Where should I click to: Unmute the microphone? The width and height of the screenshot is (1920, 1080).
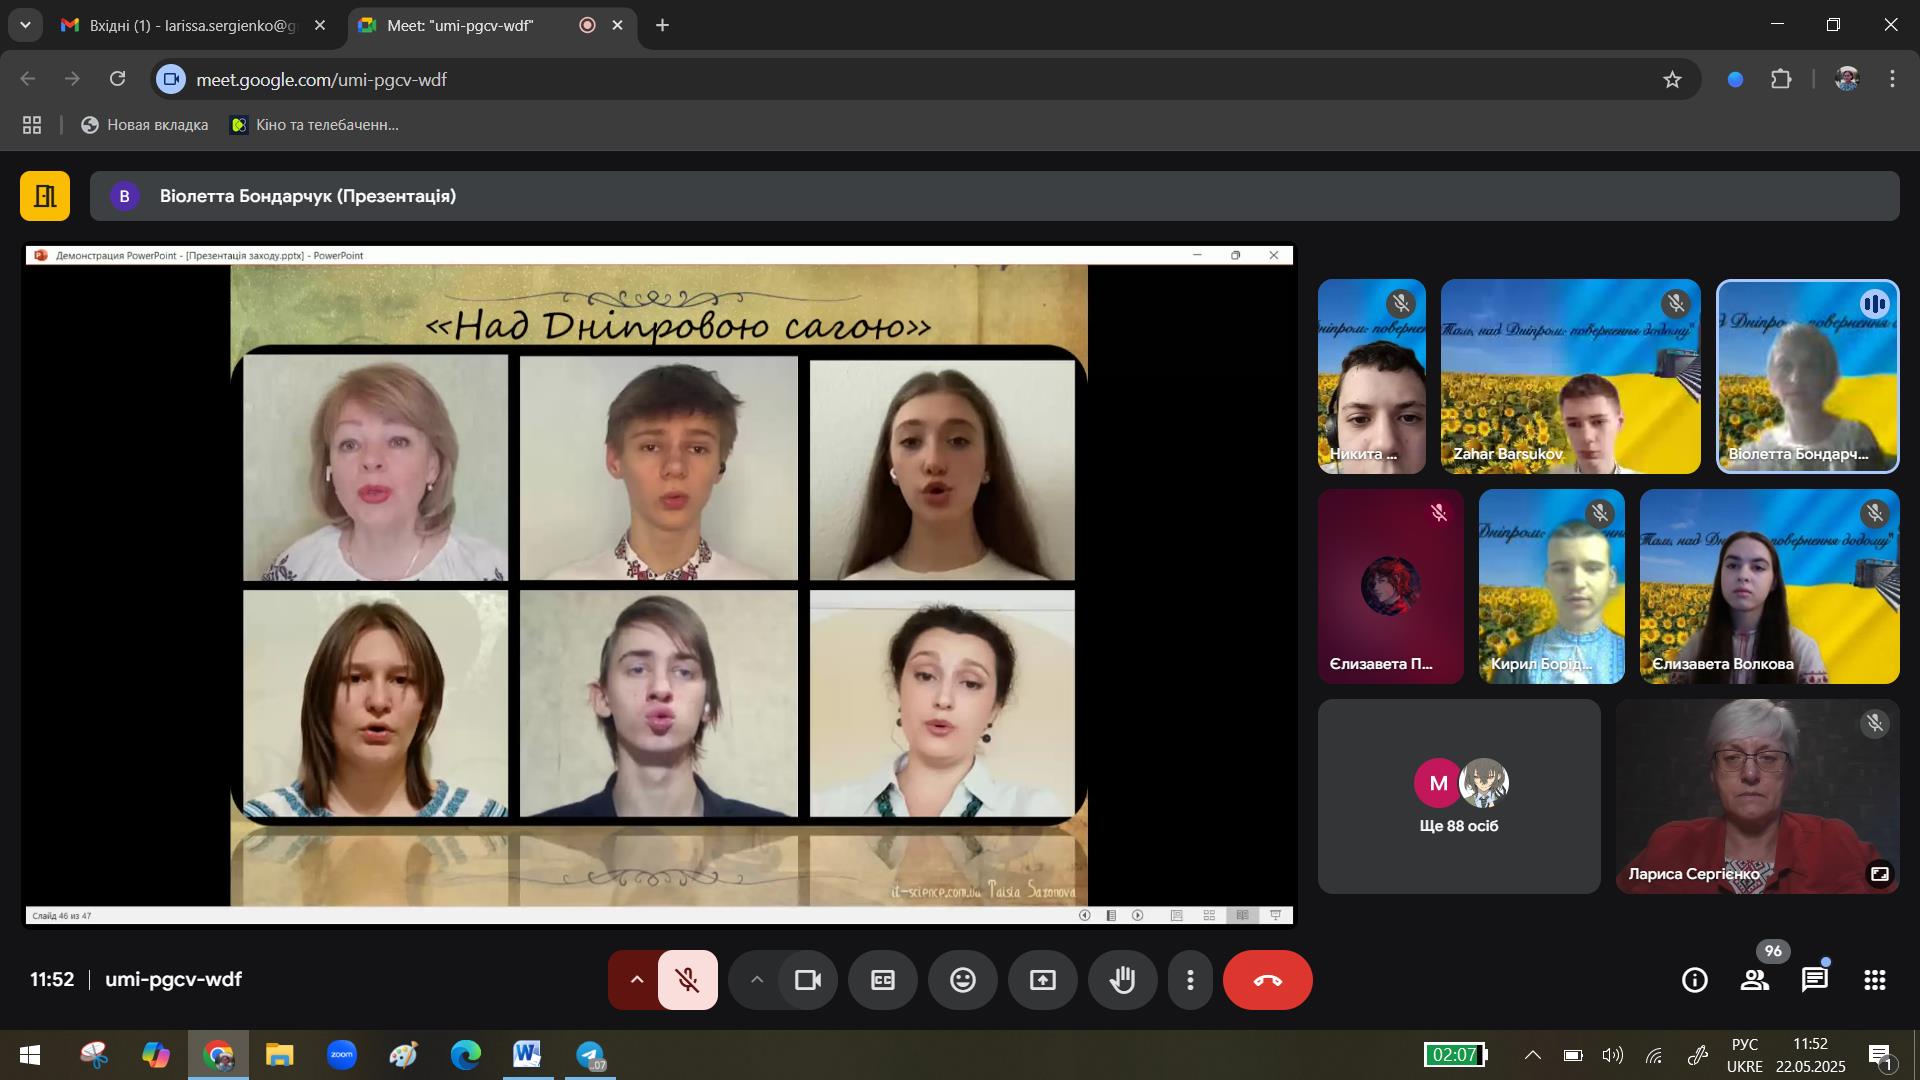pos(688,980)
